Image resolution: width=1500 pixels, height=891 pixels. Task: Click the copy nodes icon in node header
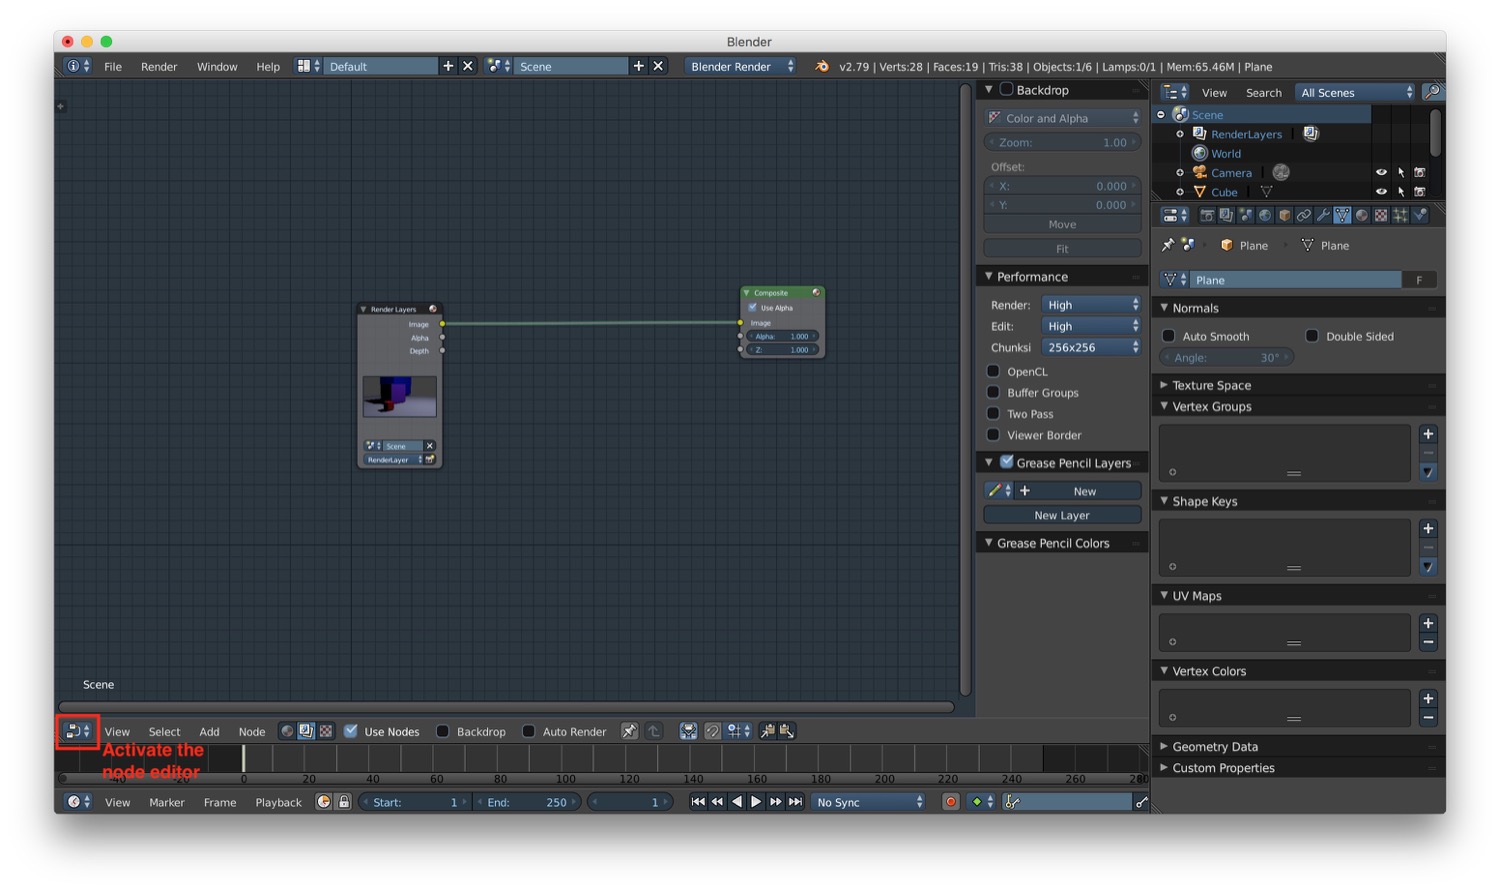click(x=768, y=731)
